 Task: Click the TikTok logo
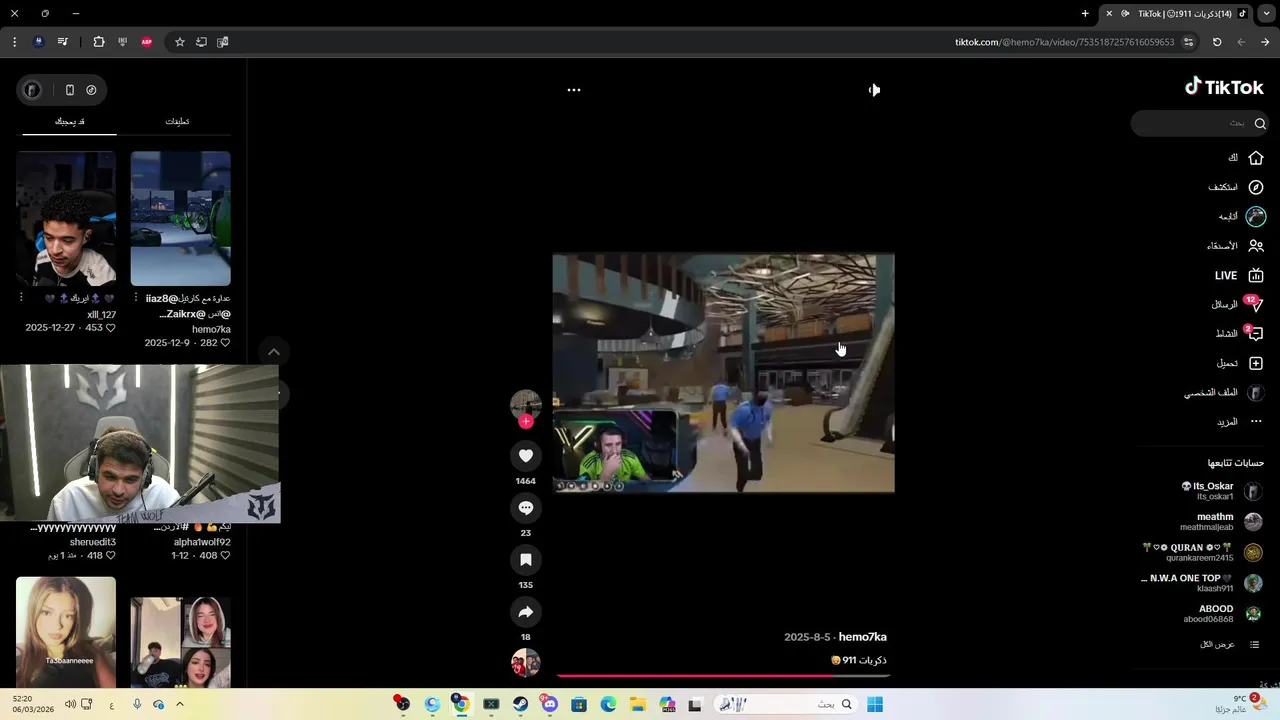coord(1224,87)
